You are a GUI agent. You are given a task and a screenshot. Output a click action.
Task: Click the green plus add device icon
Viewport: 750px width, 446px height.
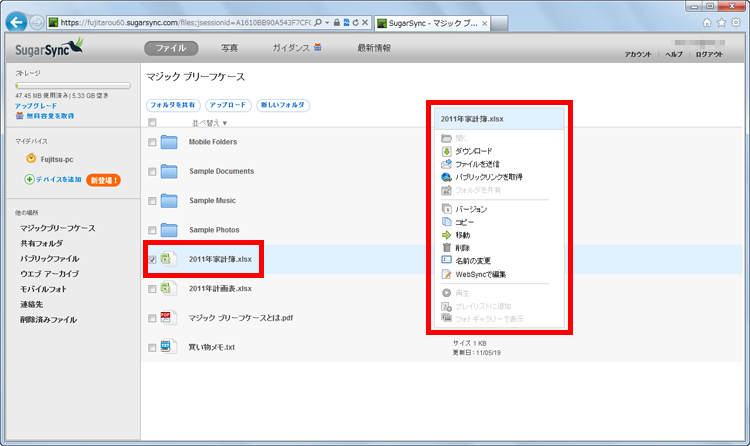[29, 179]
